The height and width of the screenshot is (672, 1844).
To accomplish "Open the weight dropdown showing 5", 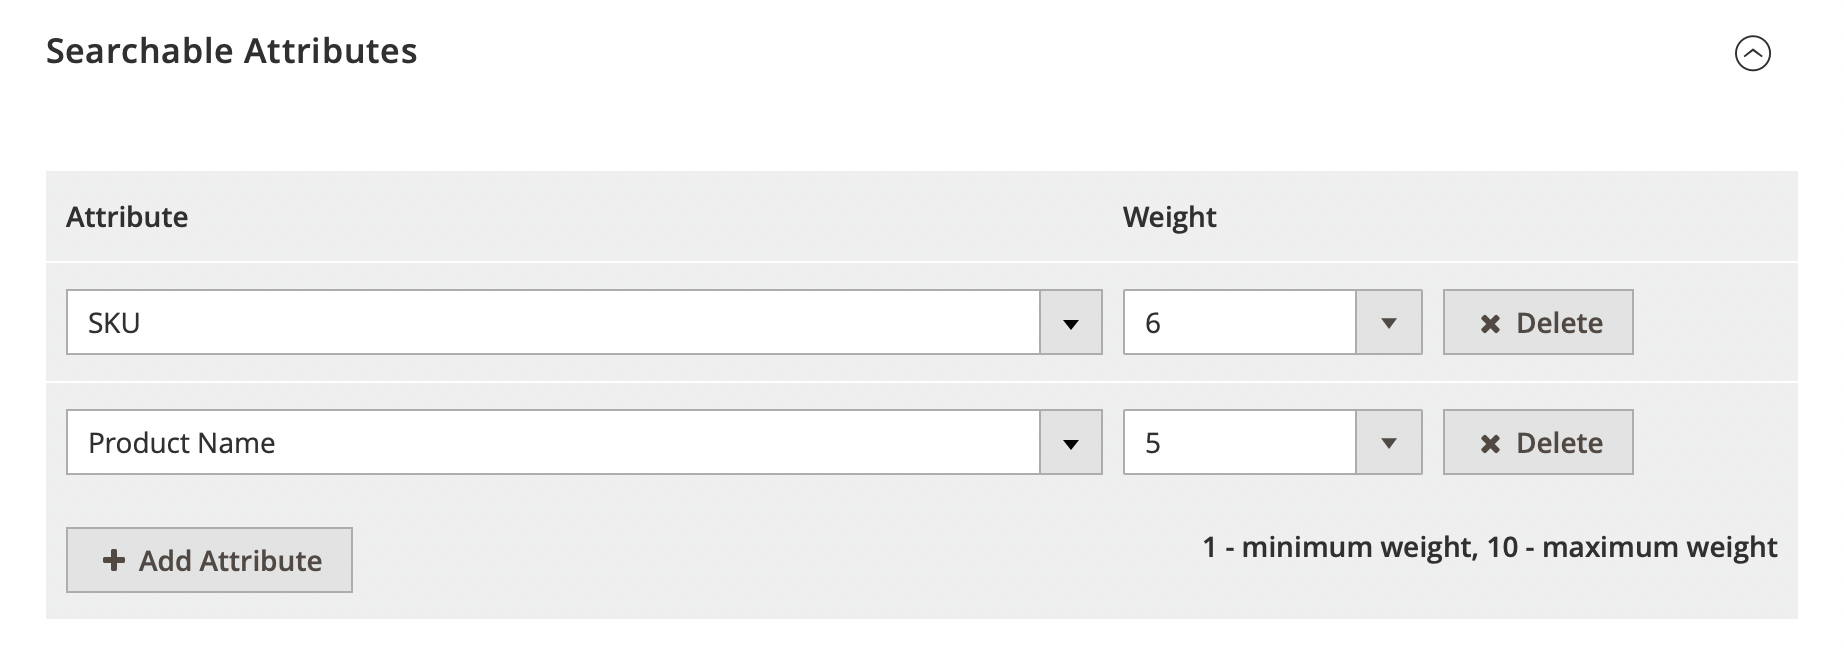I will point(1239,443).
